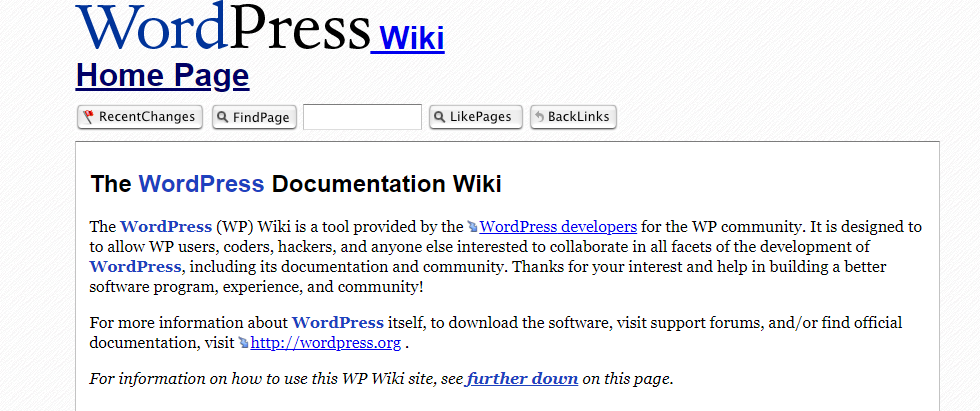This screenshot has width=980, height=411.
Task: Click the red flag icon on RecentChanges
Action: tap(89, 117)
